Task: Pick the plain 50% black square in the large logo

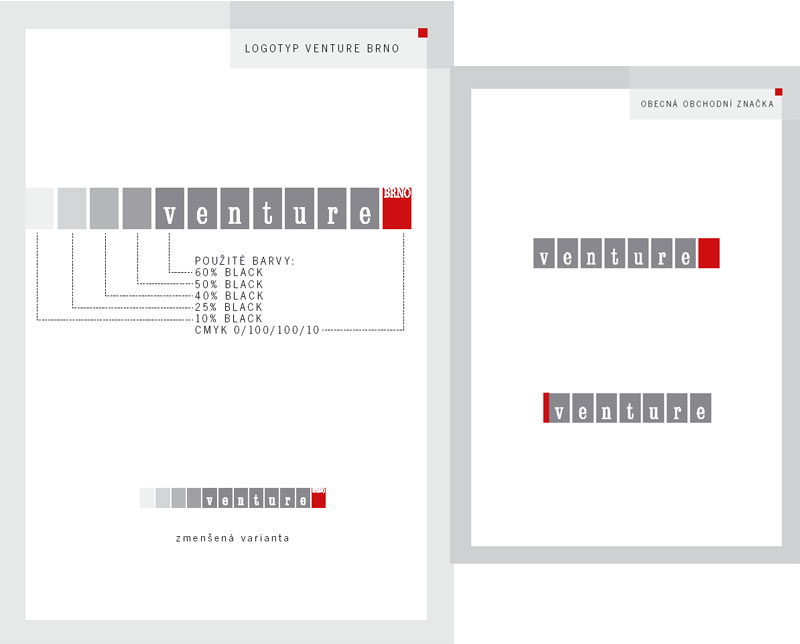Action: [137, 208]
